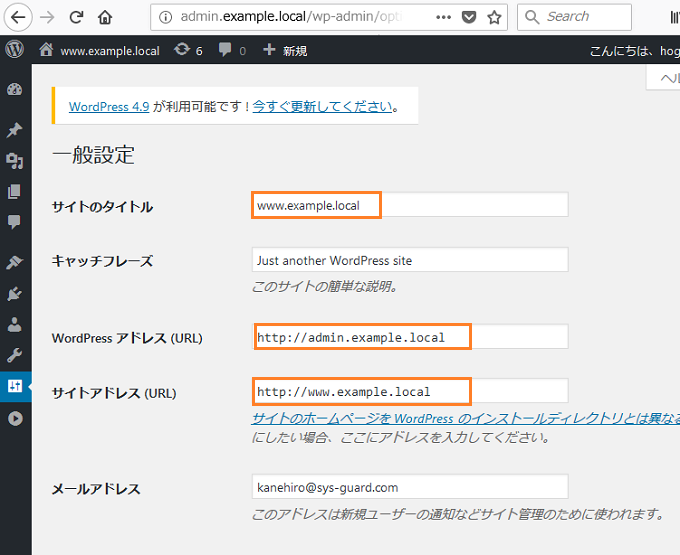Open Pages sidebar icon
This screenshot has width=680, height=555.
pos(15,191)
